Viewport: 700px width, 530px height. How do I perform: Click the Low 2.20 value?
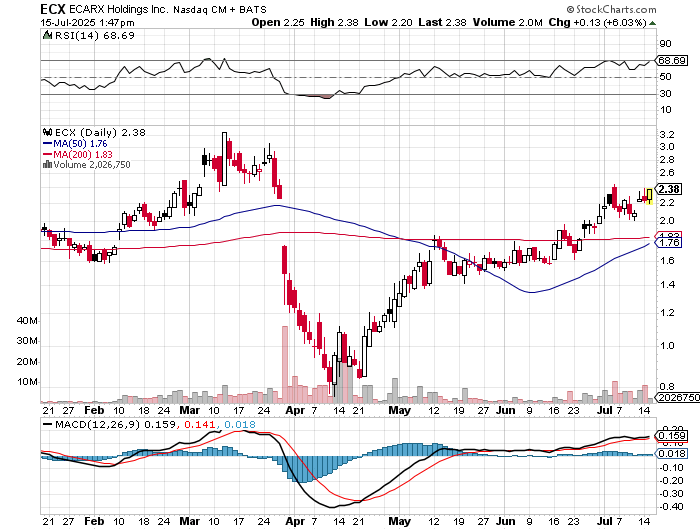pyautogui.click(x=388, y=22)
